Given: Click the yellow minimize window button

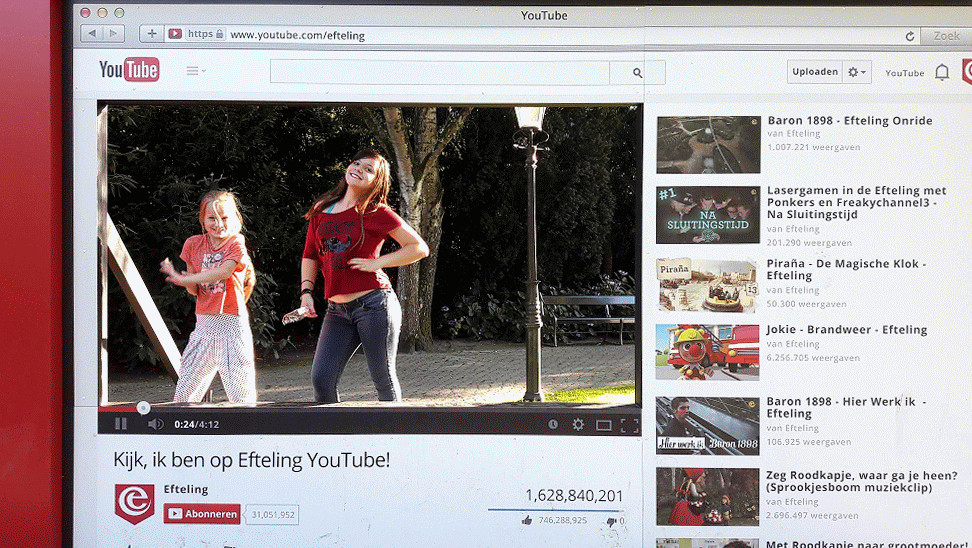Looking at the screenshot, I should tap(102, 12).
